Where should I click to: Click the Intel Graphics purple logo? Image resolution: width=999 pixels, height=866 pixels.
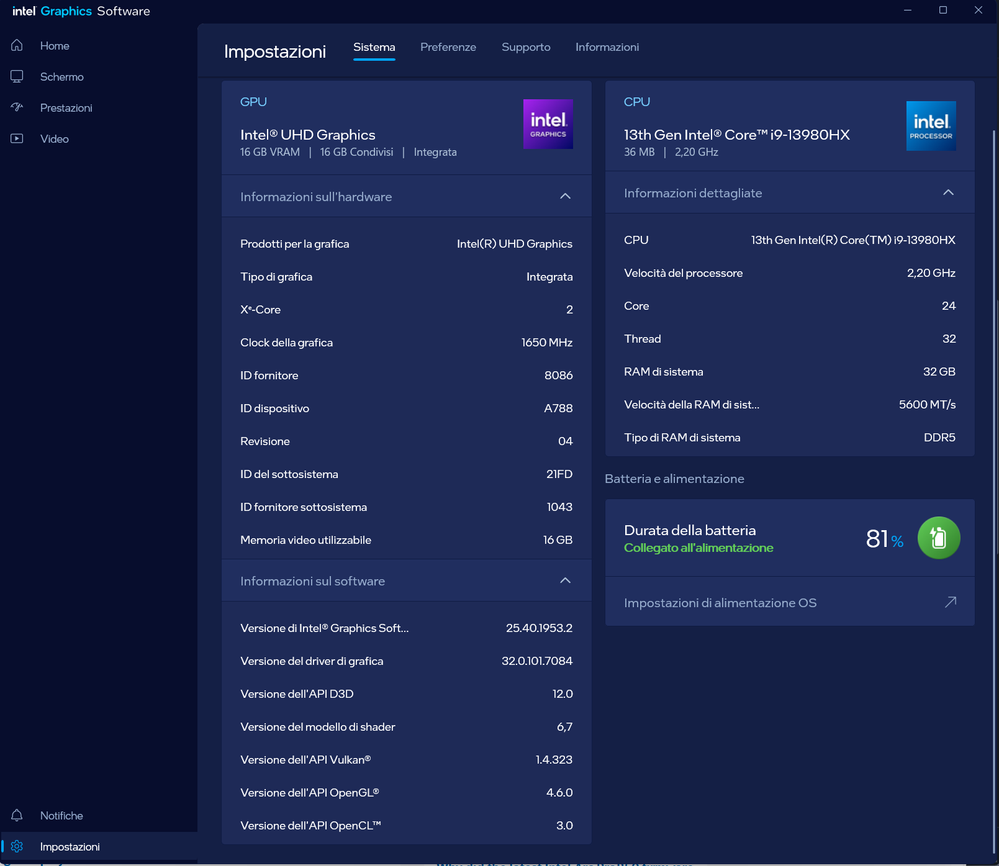(x=548, y=124)
